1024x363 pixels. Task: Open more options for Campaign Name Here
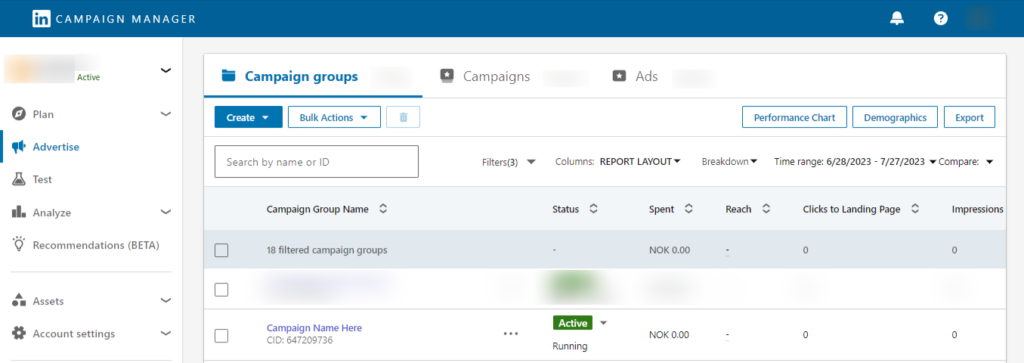point(511,334)
